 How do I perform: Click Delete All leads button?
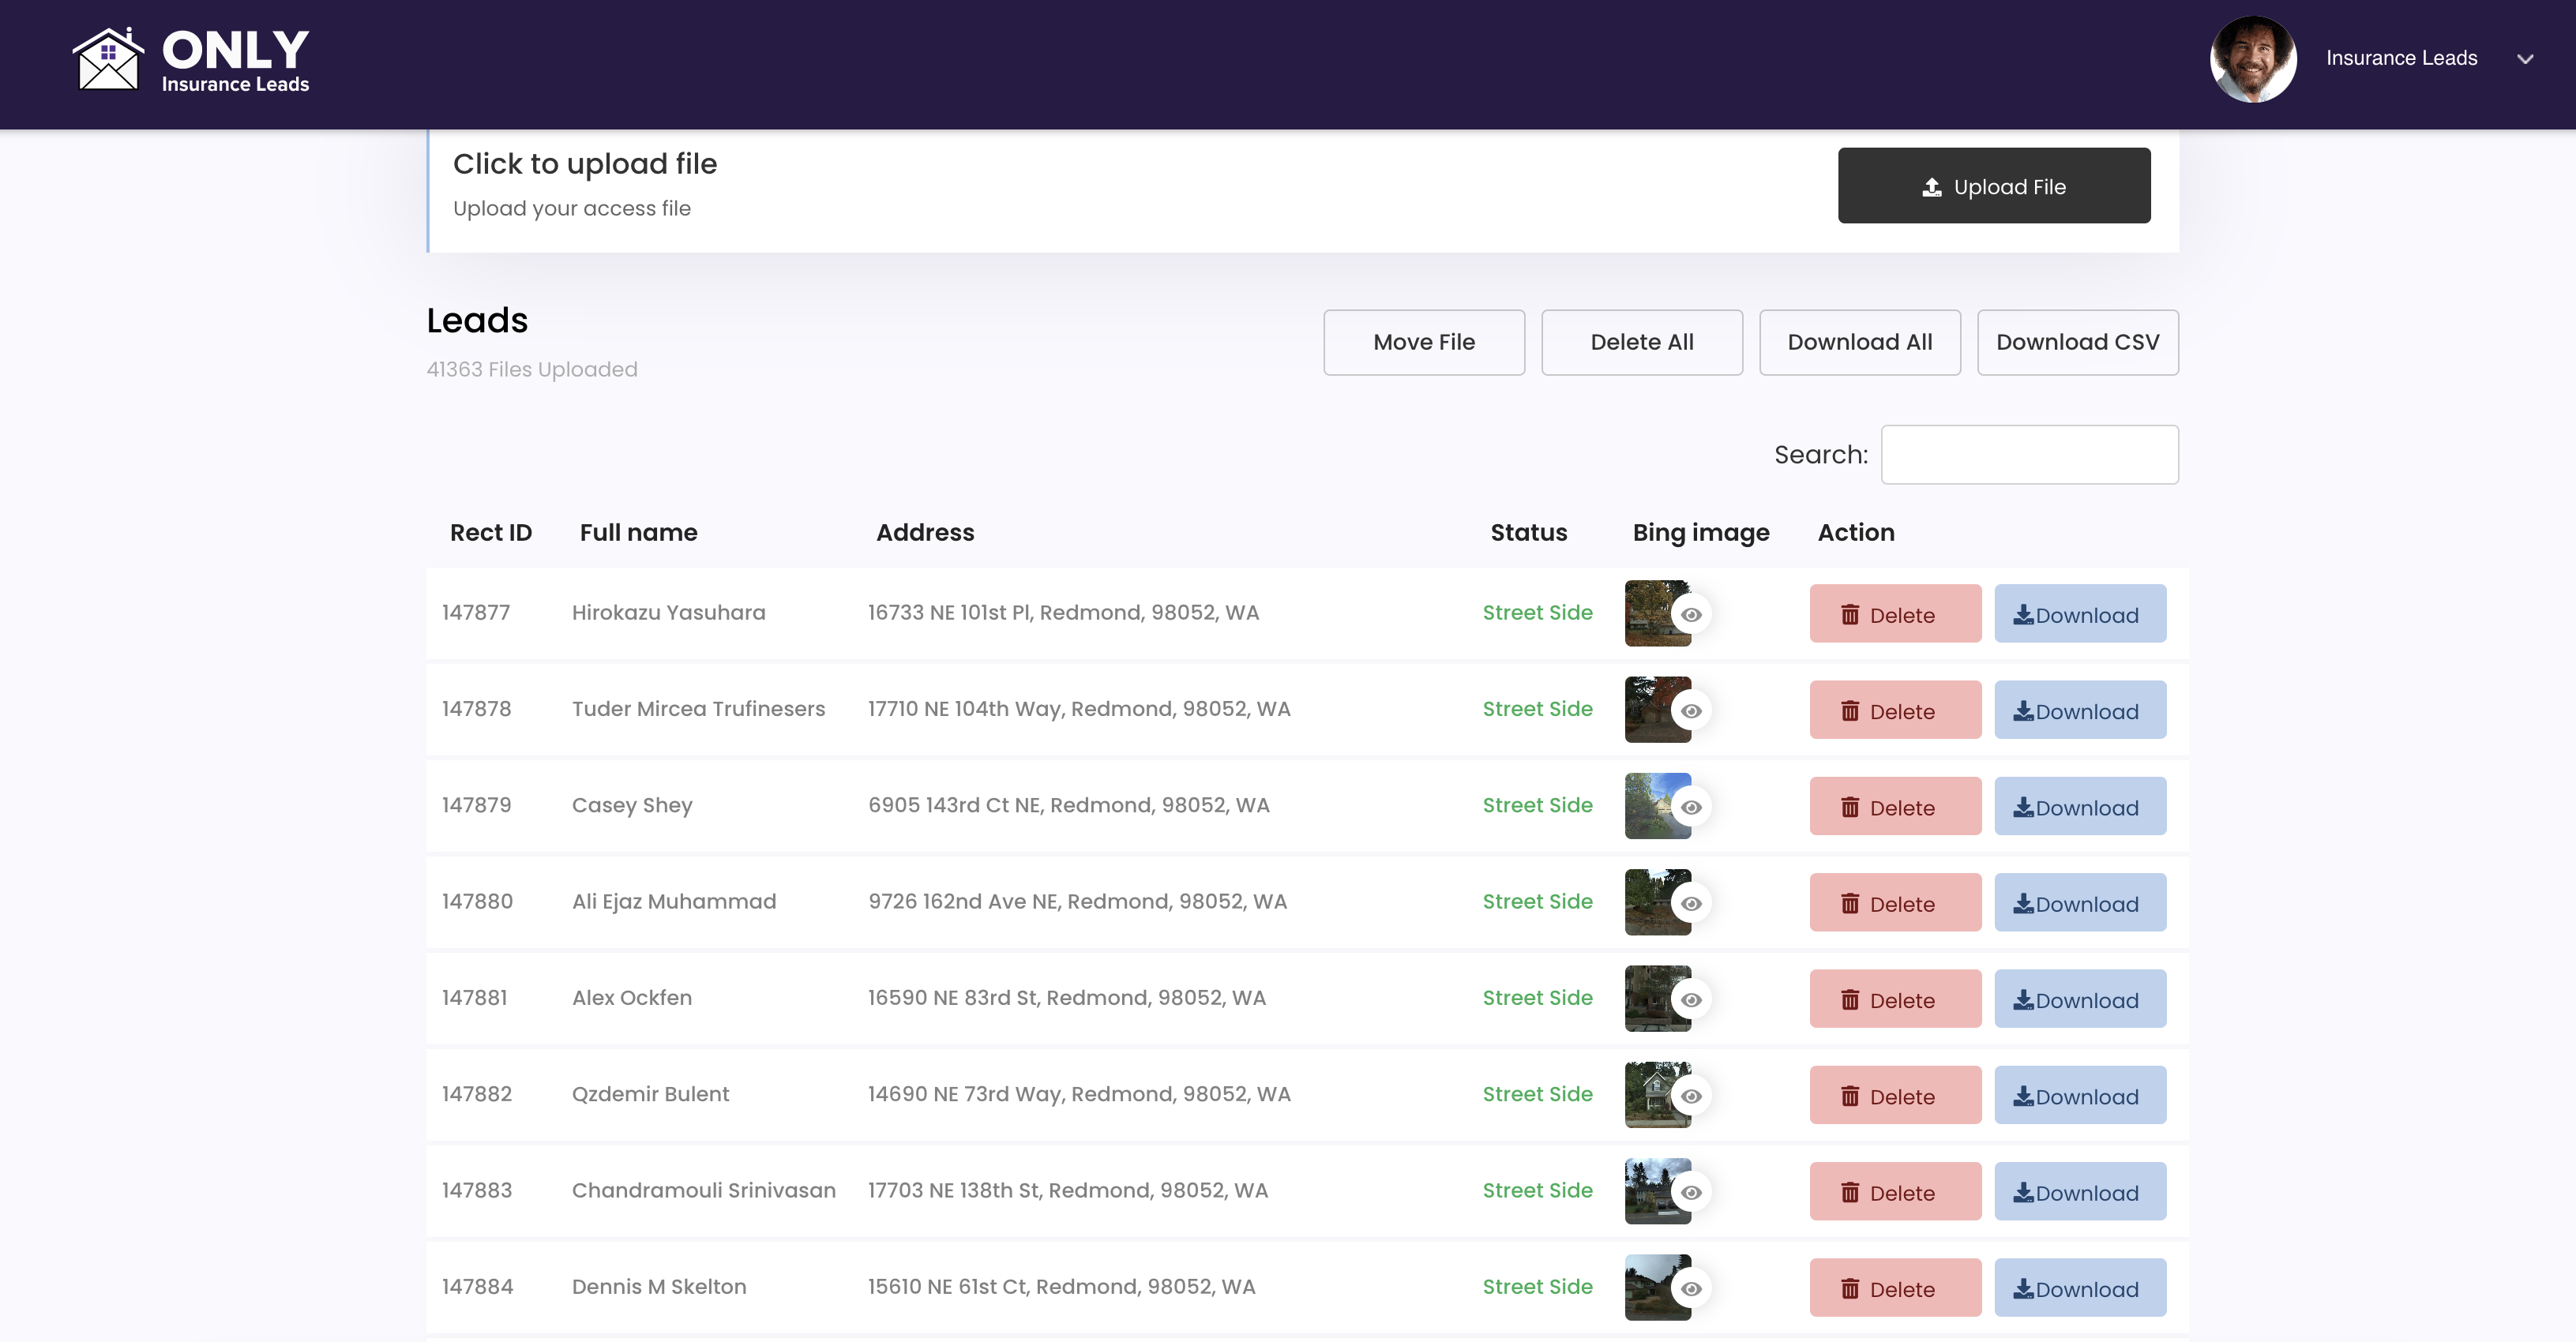click(x=1642, y=342)
